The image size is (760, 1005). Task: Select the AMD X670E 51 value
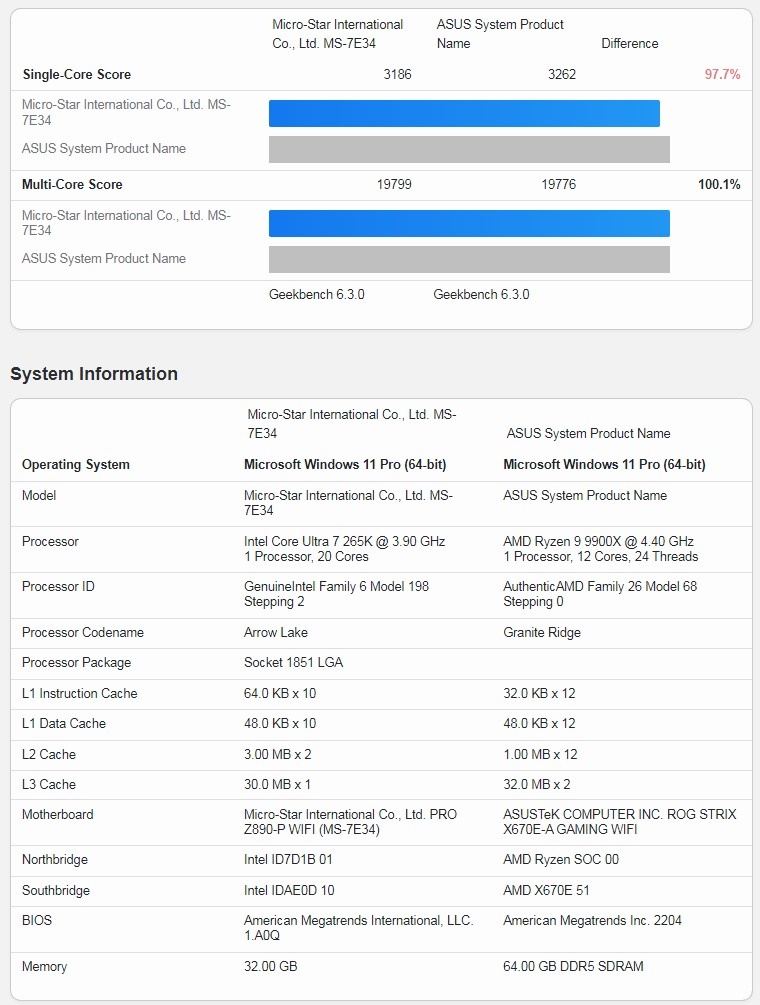547,891
